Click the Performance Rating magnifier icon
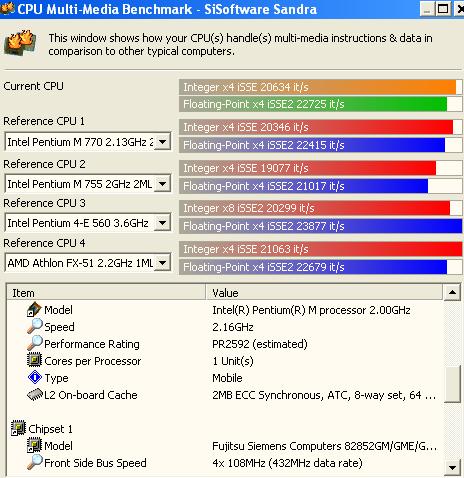464x478 pixels. pos(35,343)
